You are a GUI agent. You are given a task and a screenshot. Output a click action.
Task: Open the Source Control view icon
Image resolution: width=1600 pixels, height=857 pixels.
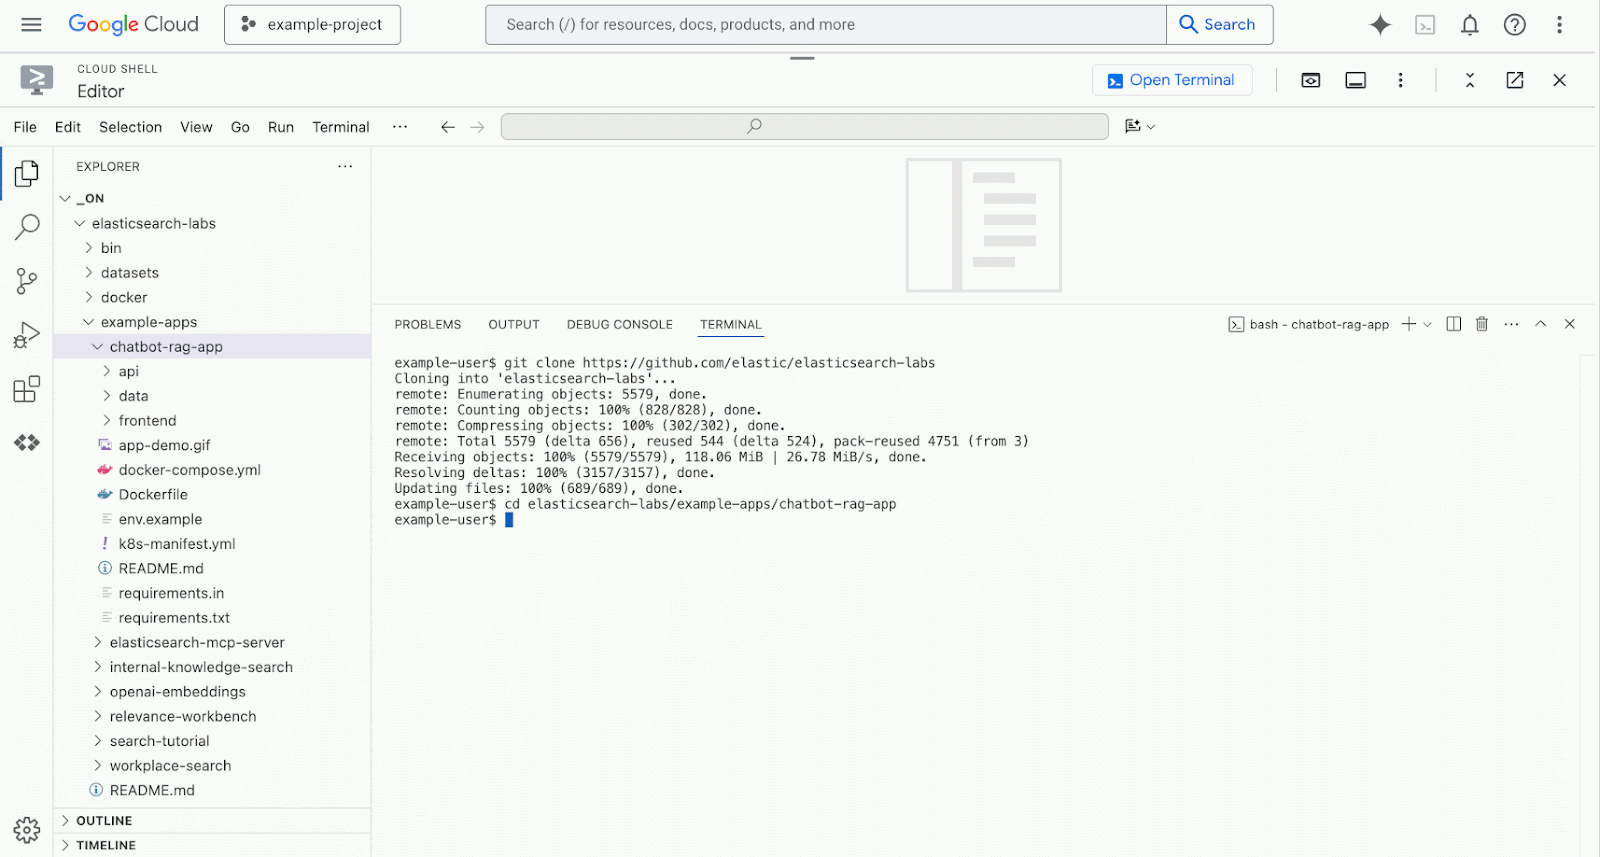27,281
